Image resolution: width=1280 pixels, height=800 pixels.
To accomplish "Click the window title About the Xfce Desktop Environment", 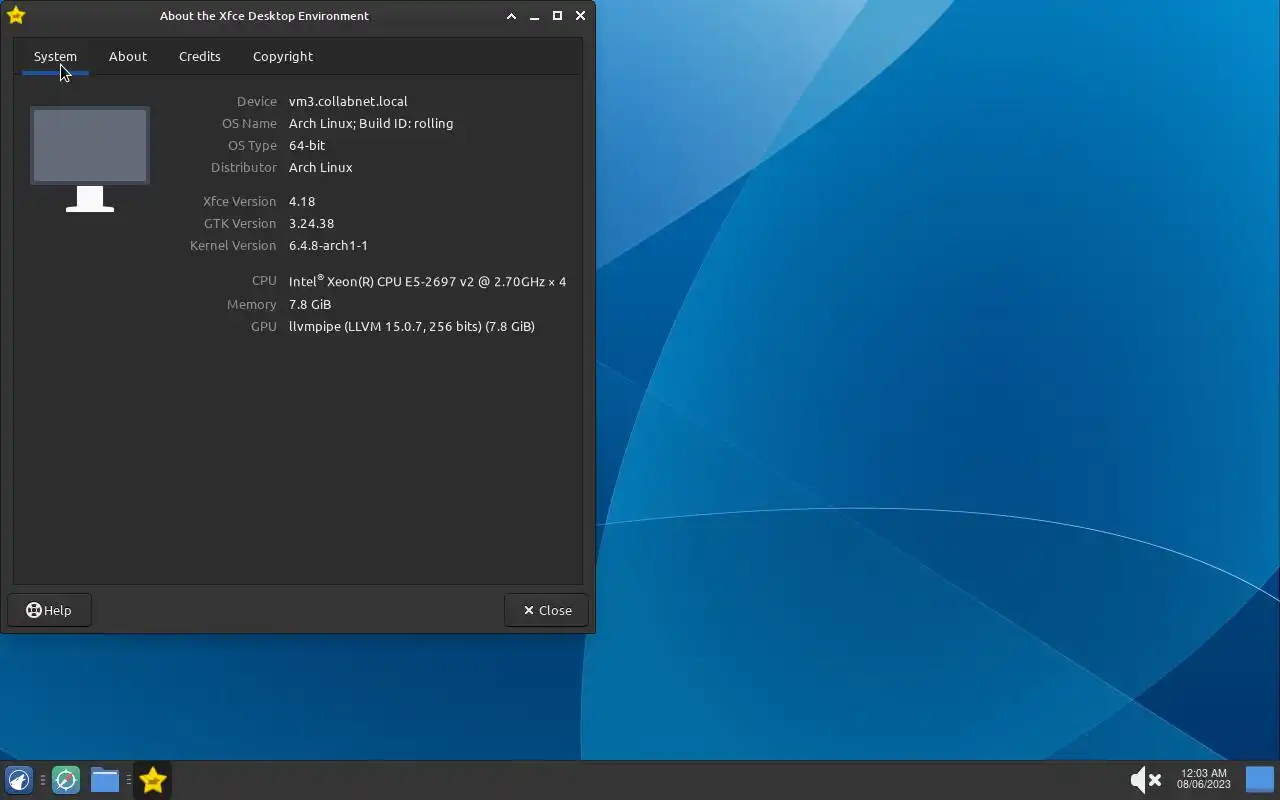I will point(264,16).
